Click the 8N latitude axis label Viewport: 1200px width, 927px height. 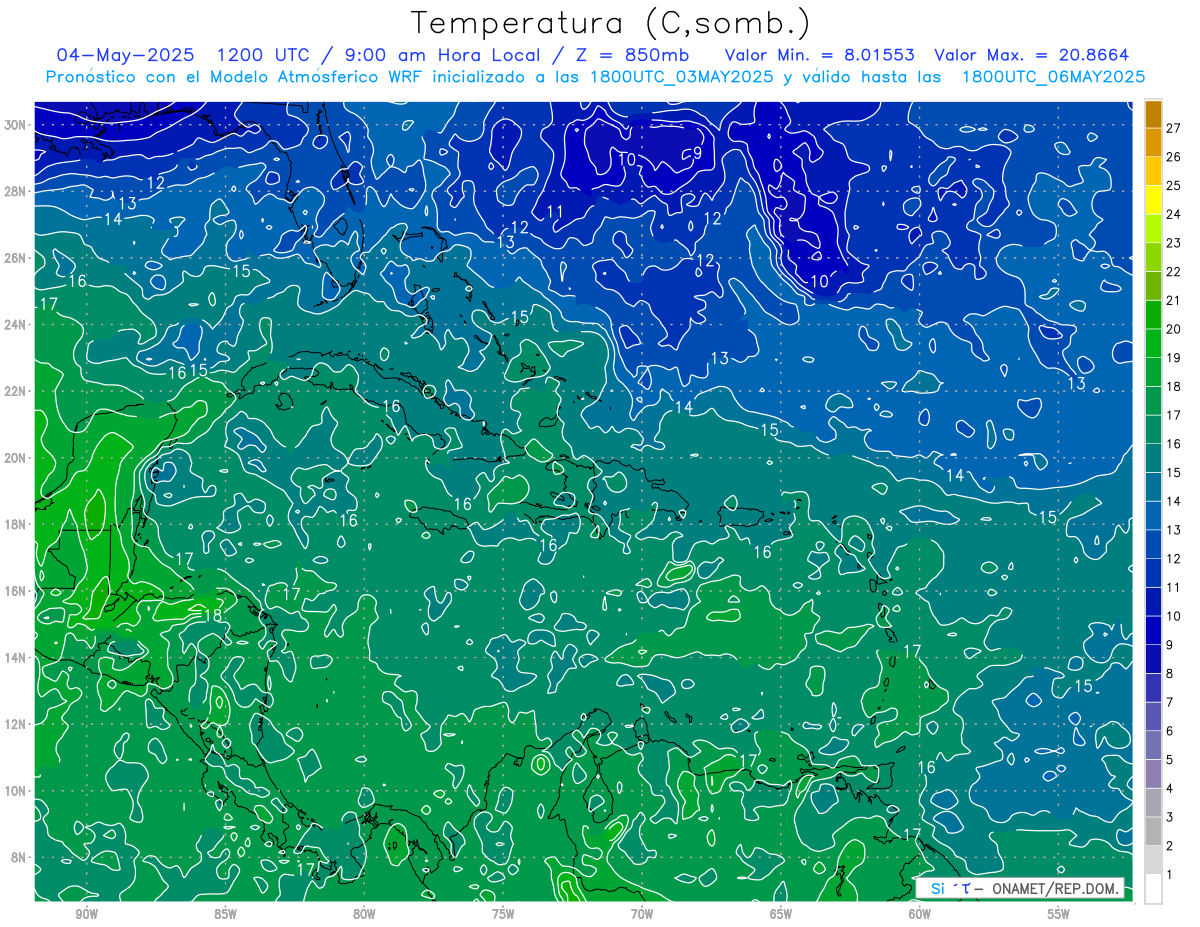click(18, 857)
